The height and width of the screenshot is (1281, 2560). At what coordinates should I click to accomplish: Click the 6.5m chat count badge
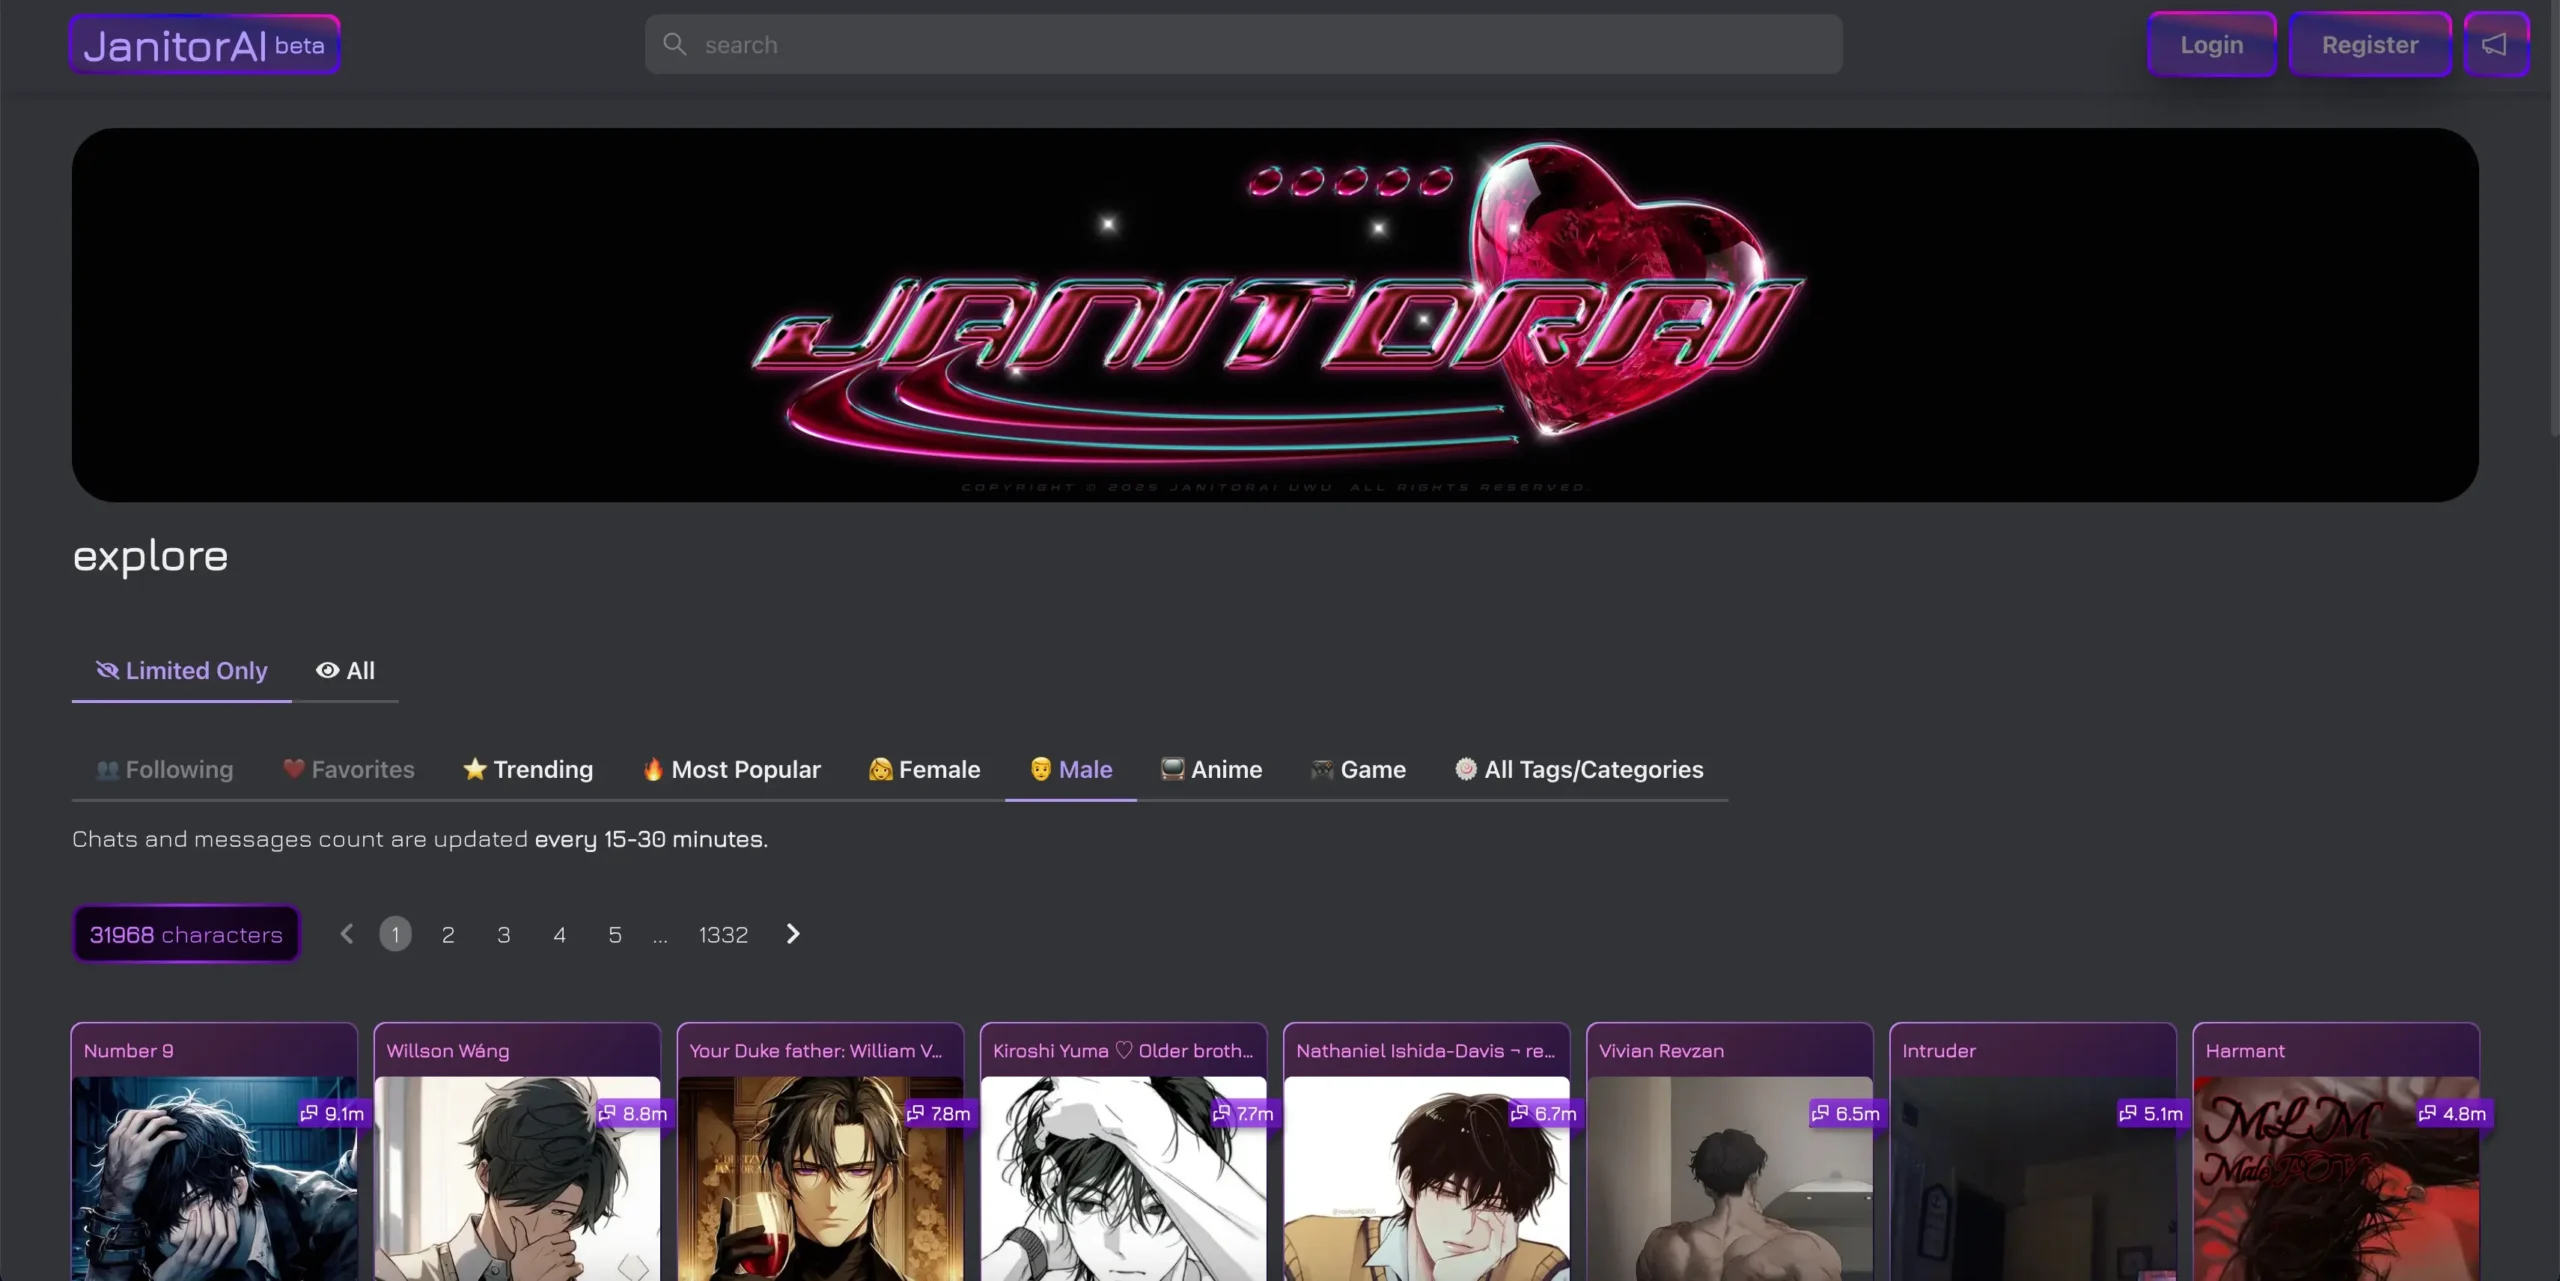click(x=1847, y=1113)
